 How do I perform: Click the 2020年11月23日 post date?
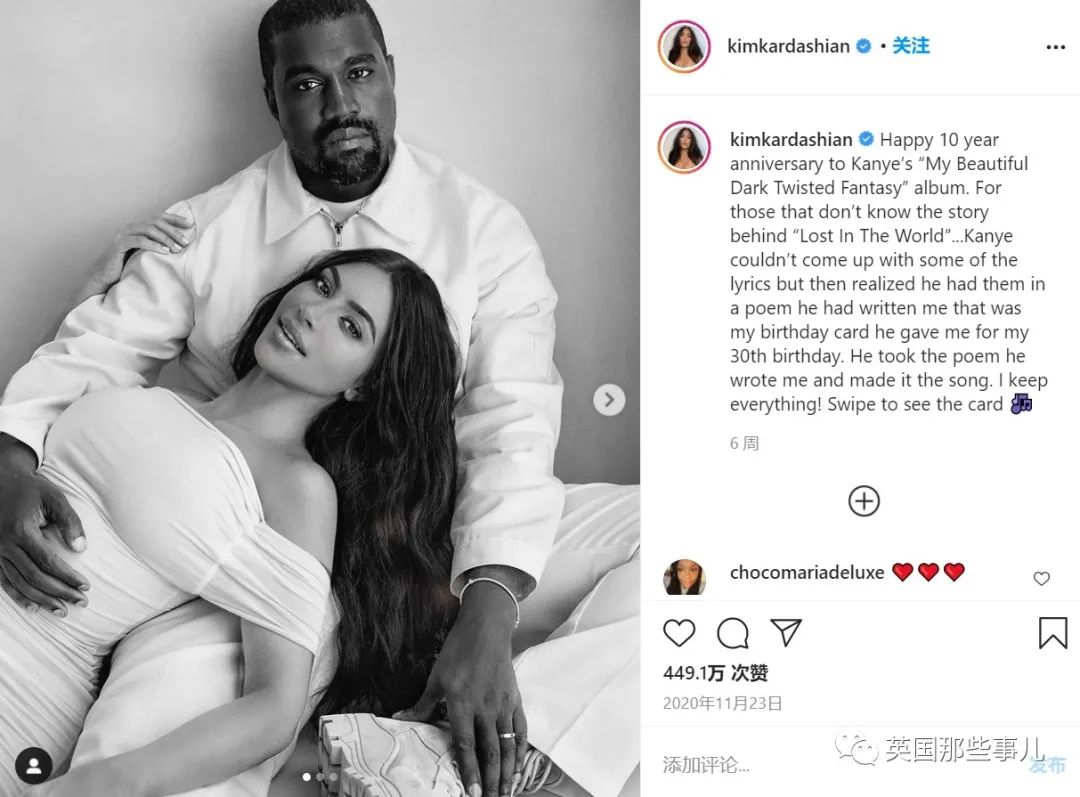click(x=723, y=703)
